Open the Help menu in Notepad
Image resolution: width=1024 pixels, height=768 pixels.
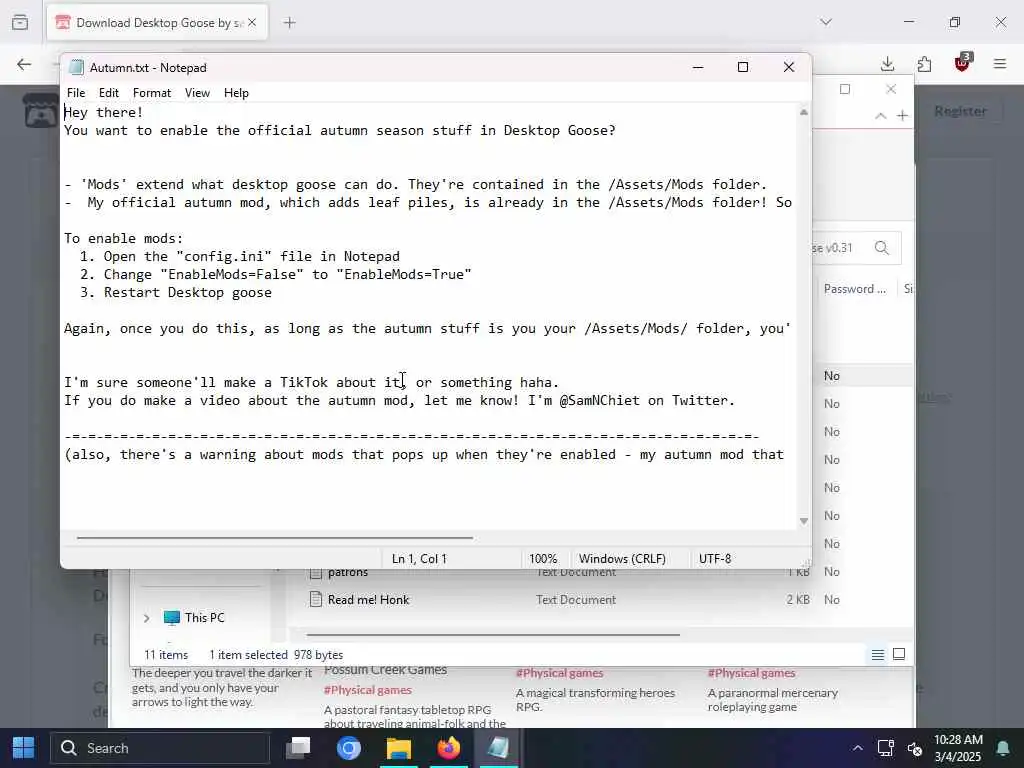[236, 93]
